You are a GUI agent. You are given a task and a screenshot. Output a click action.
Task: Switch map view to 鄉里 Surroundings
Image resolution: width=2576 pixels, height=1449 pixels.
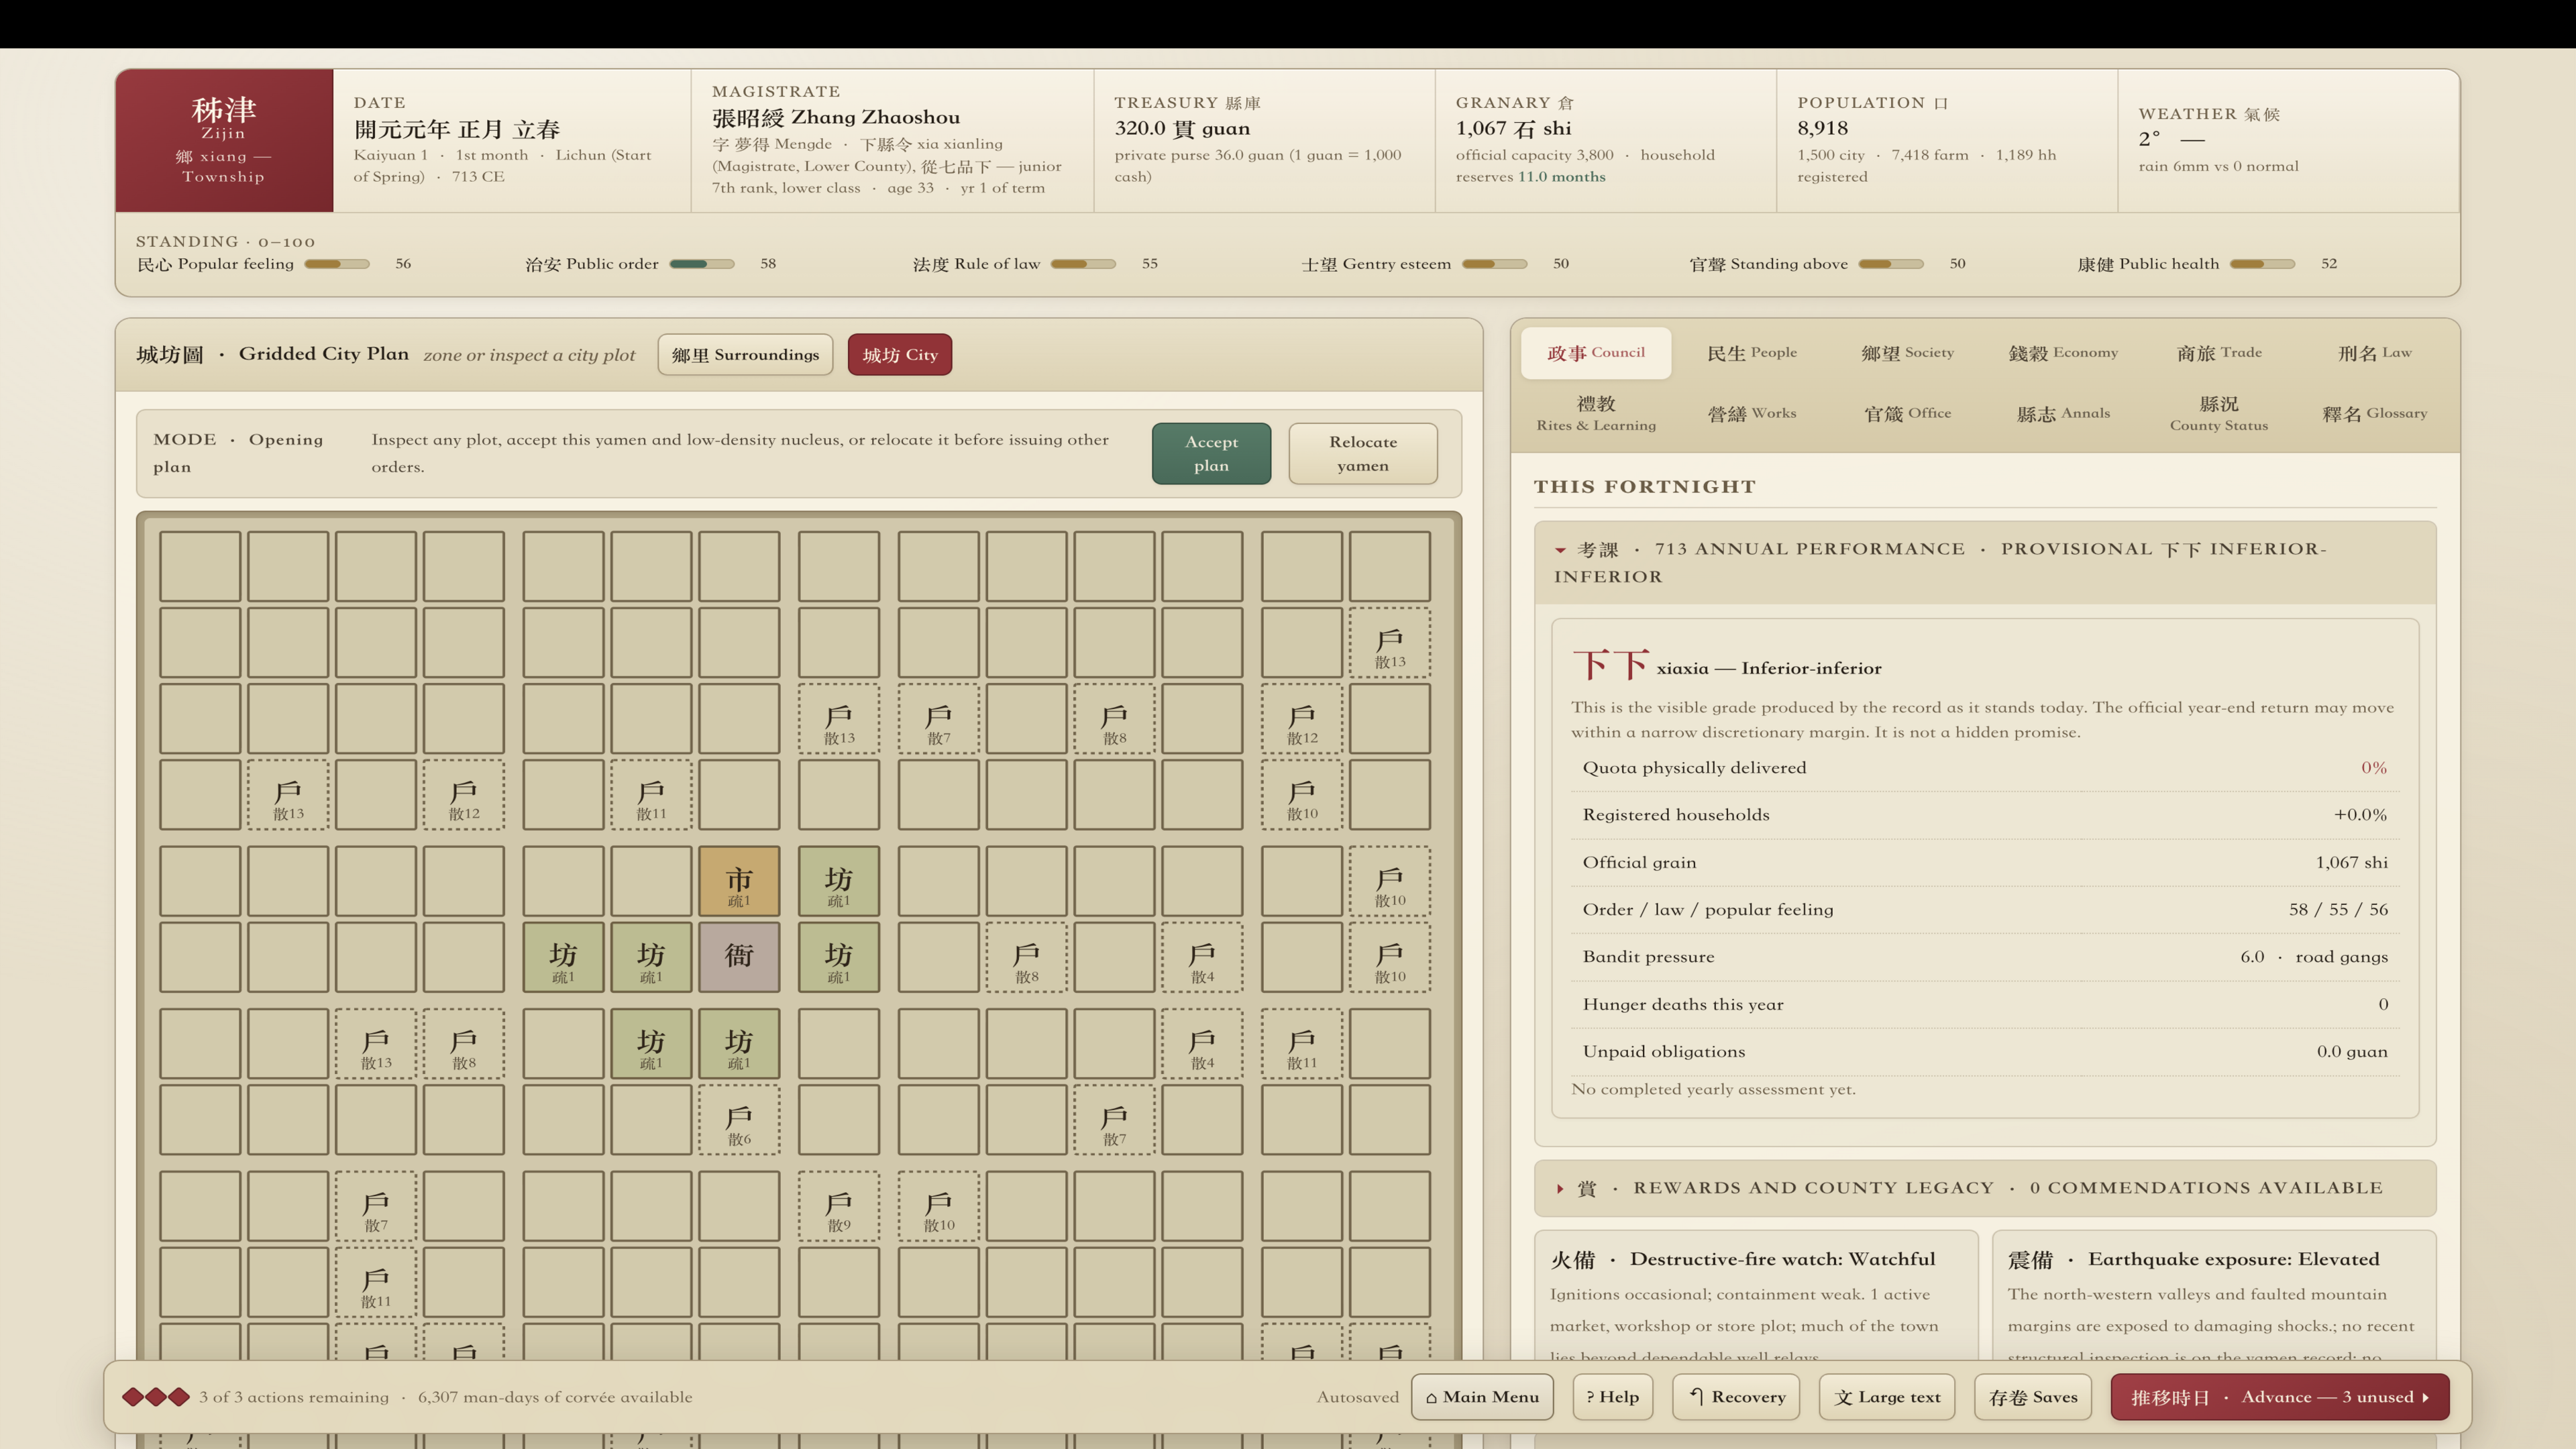pyautogui.click(x=745, y=355)
